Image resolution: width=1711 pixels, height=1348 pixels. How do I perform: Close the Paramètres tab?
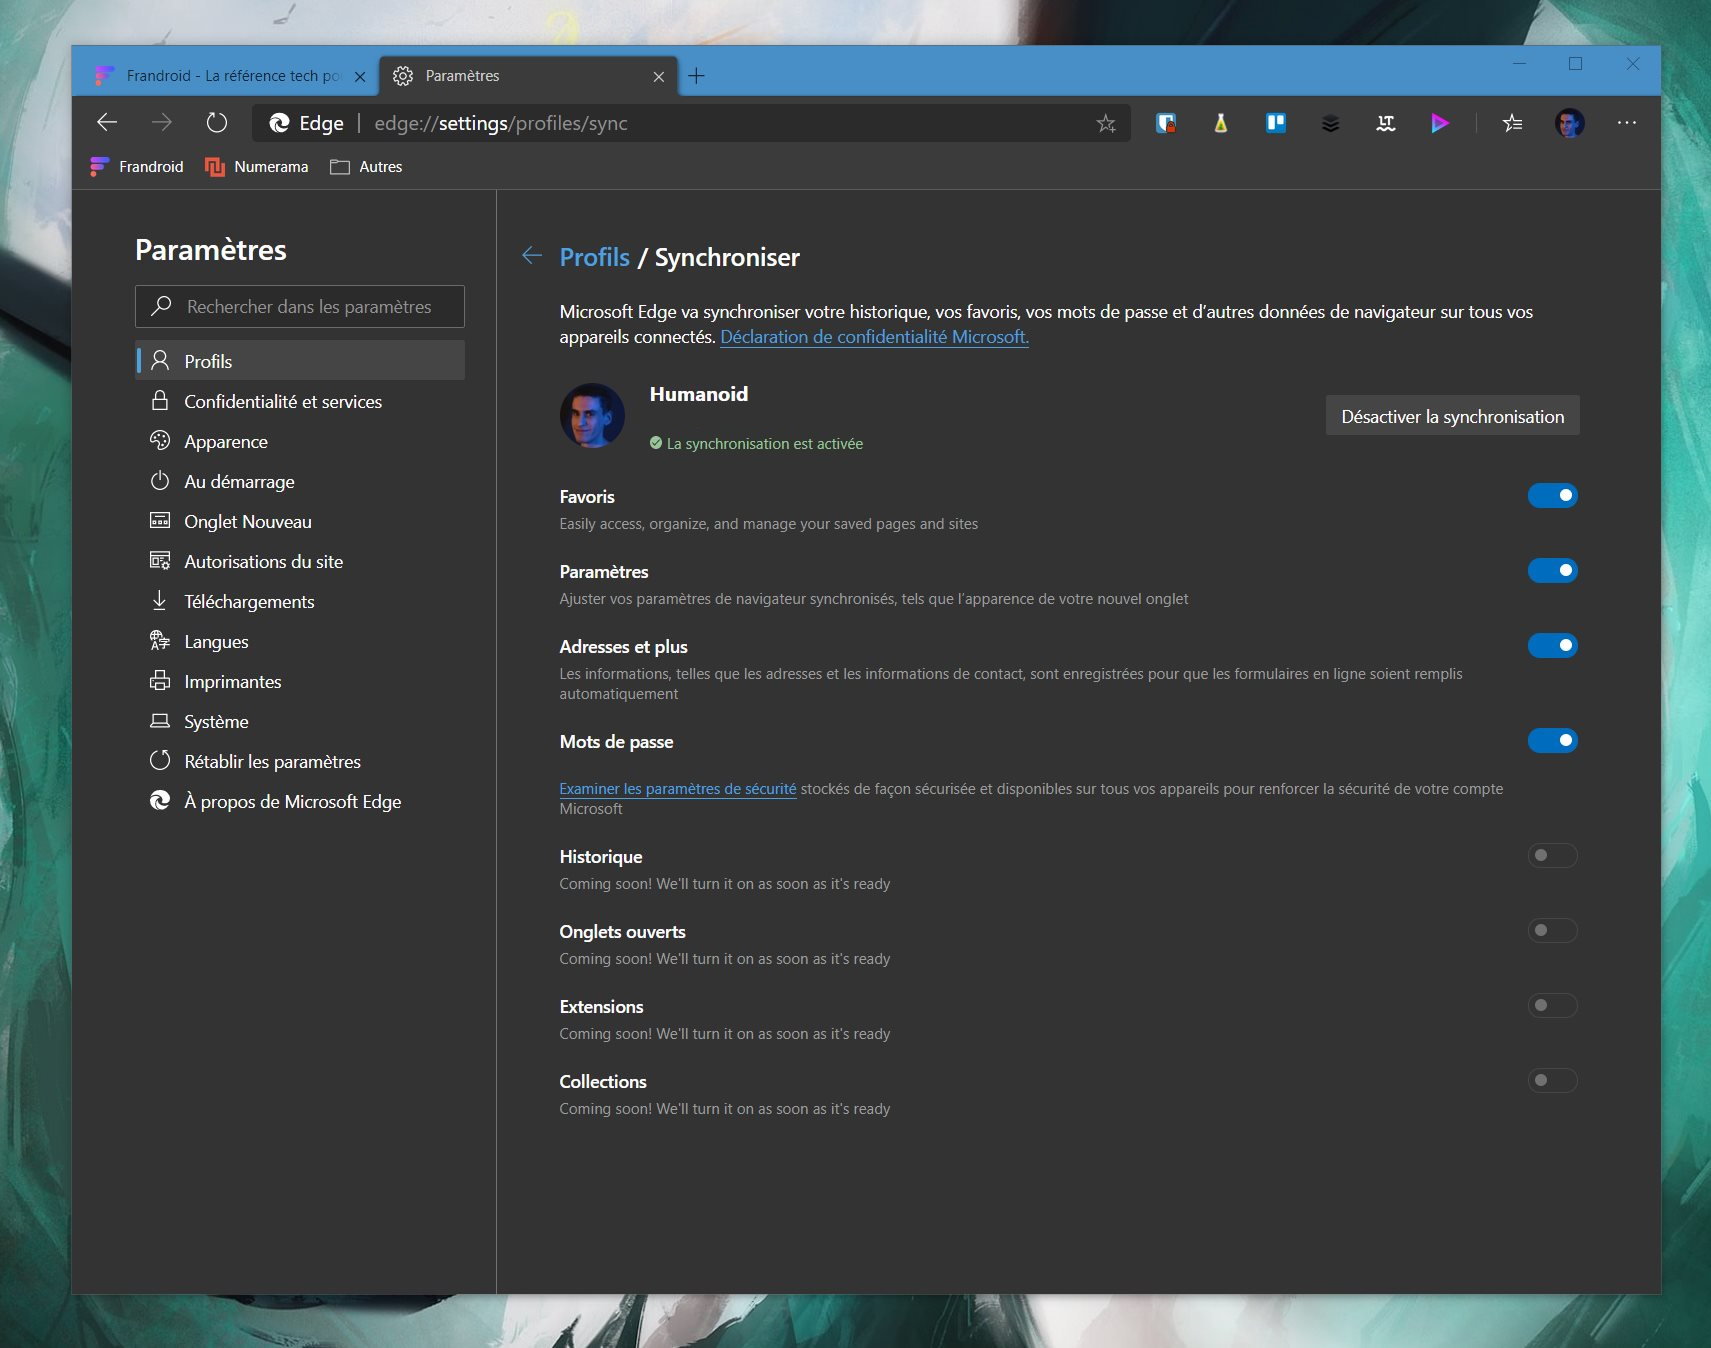tap(659, 77)
